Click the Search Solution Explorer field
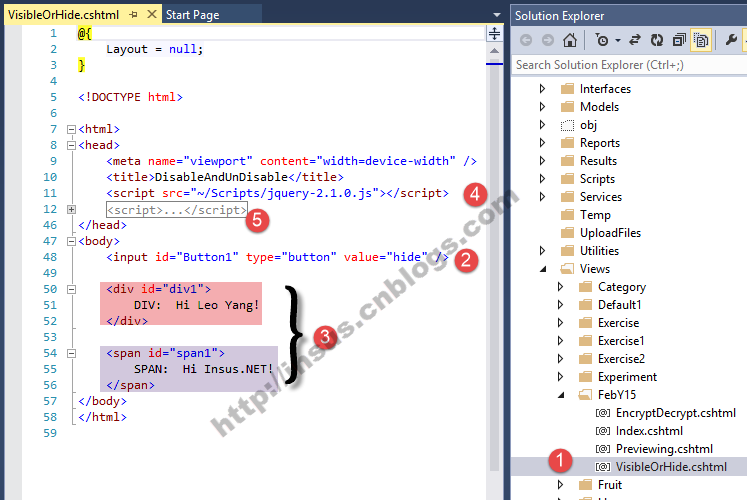The image size is (747, 500). click(x=629, y=65)
